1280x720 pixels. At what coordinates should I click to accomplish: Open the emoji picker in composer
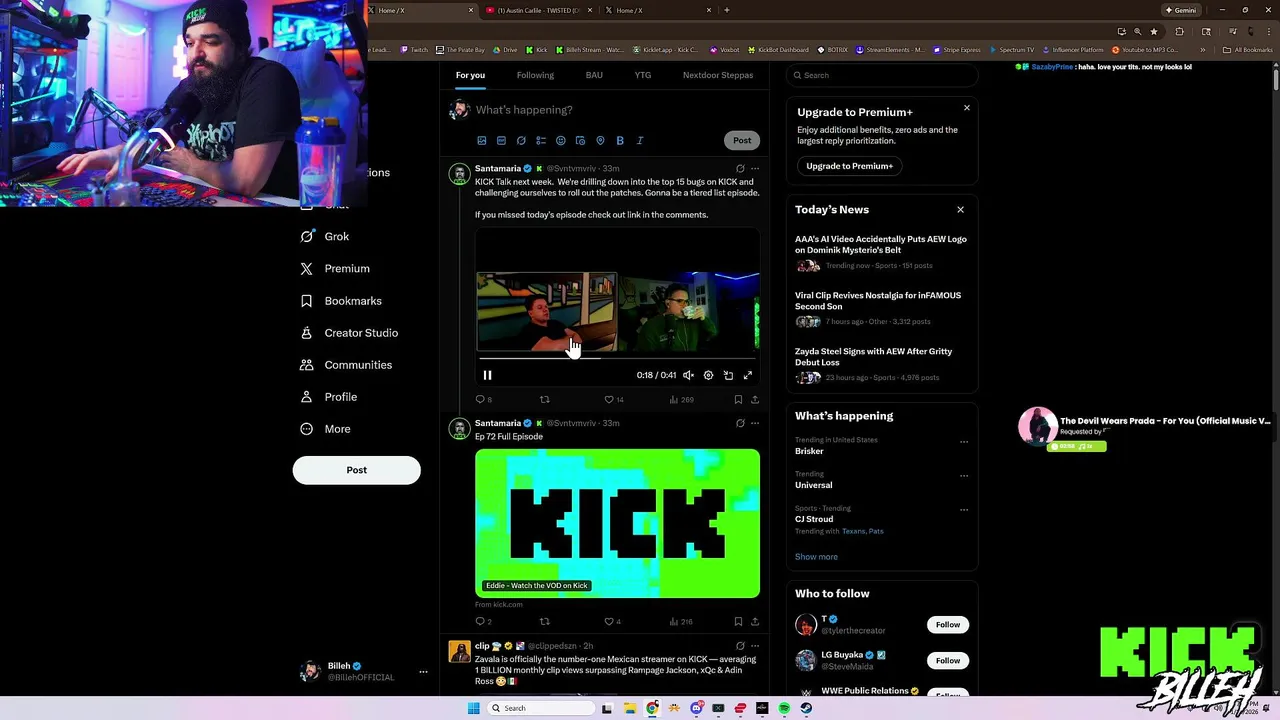[560, 141]
